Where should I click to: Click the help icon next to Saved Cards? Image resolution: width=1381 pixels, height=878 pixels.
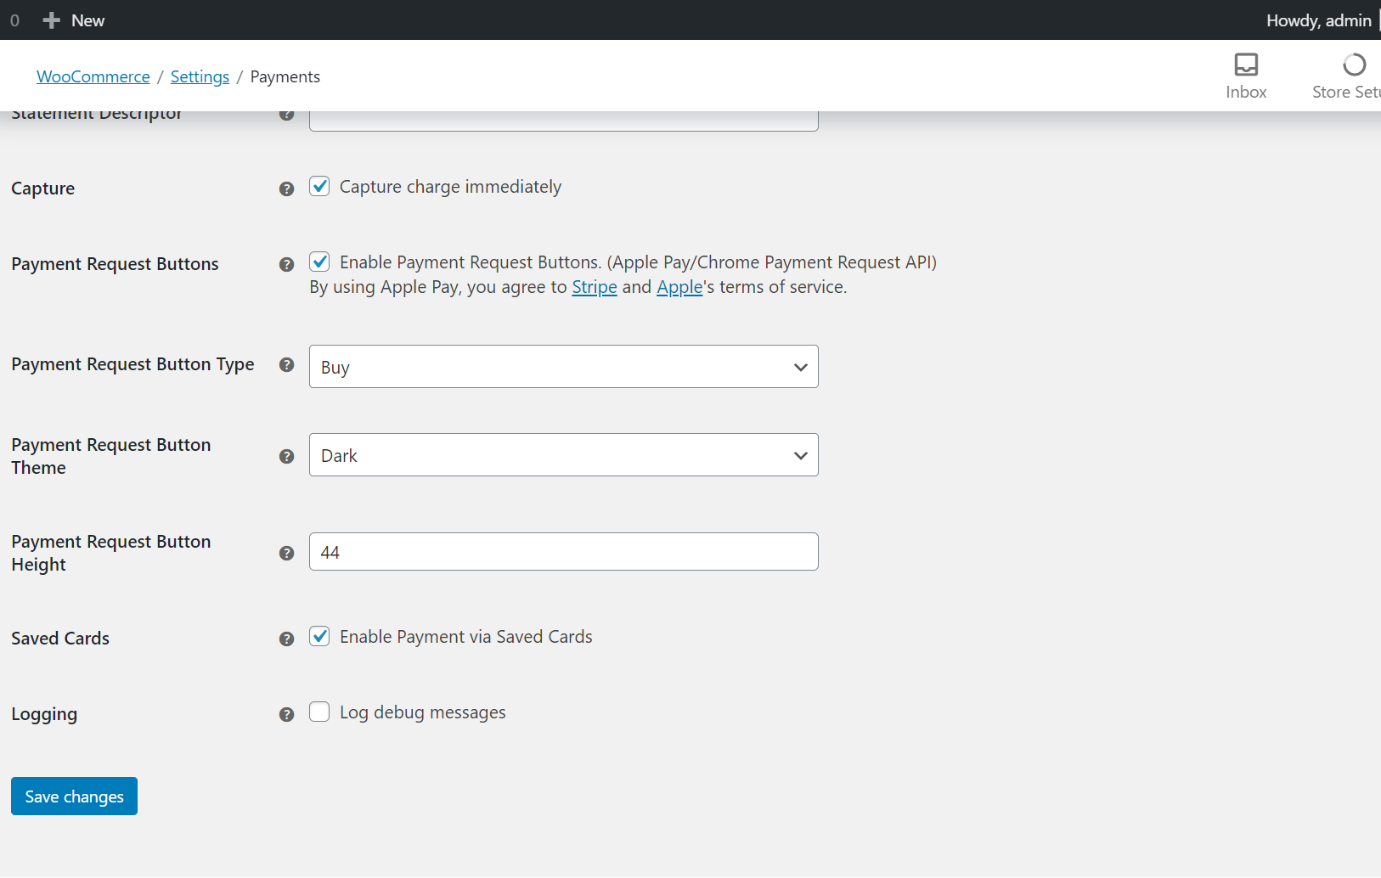pos(287,639)
